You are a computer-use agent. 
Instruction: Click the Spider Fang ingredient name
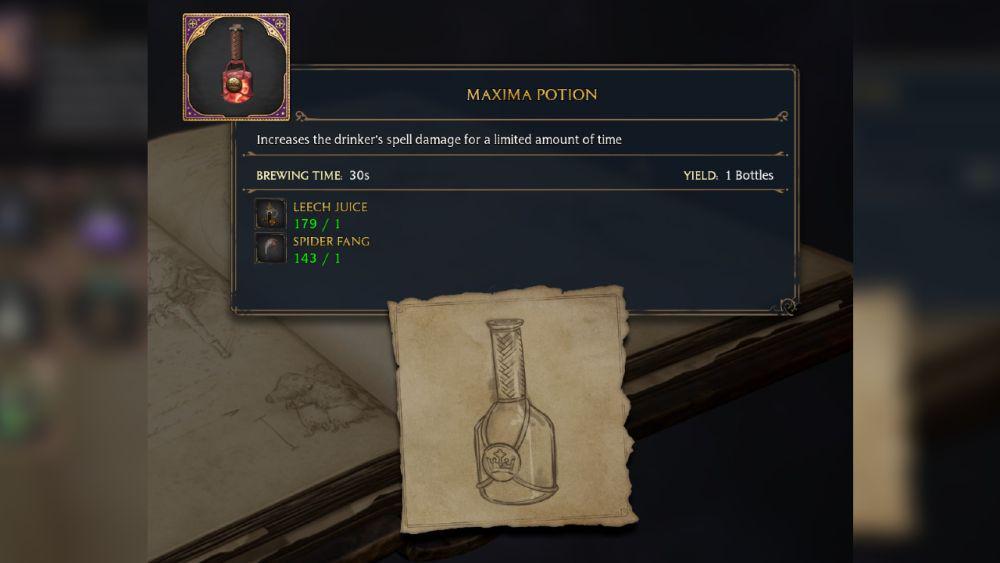tap(331, 241)
